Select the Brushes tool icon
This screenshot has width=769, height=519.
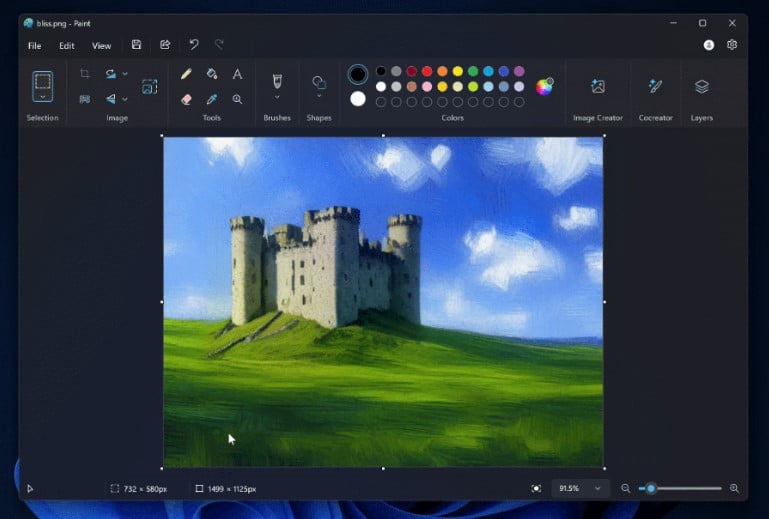277,81
